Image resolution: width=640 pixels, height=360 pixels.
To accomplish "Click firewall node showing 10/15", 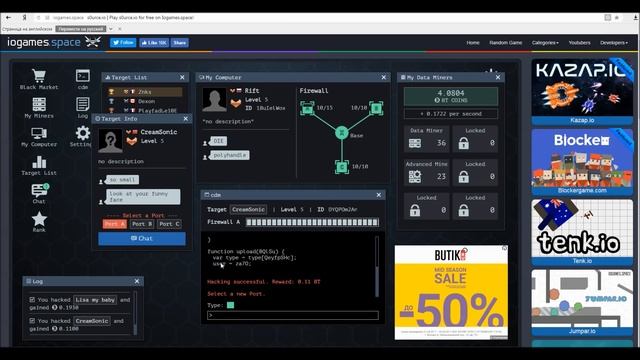I will [x=307, y=108].
